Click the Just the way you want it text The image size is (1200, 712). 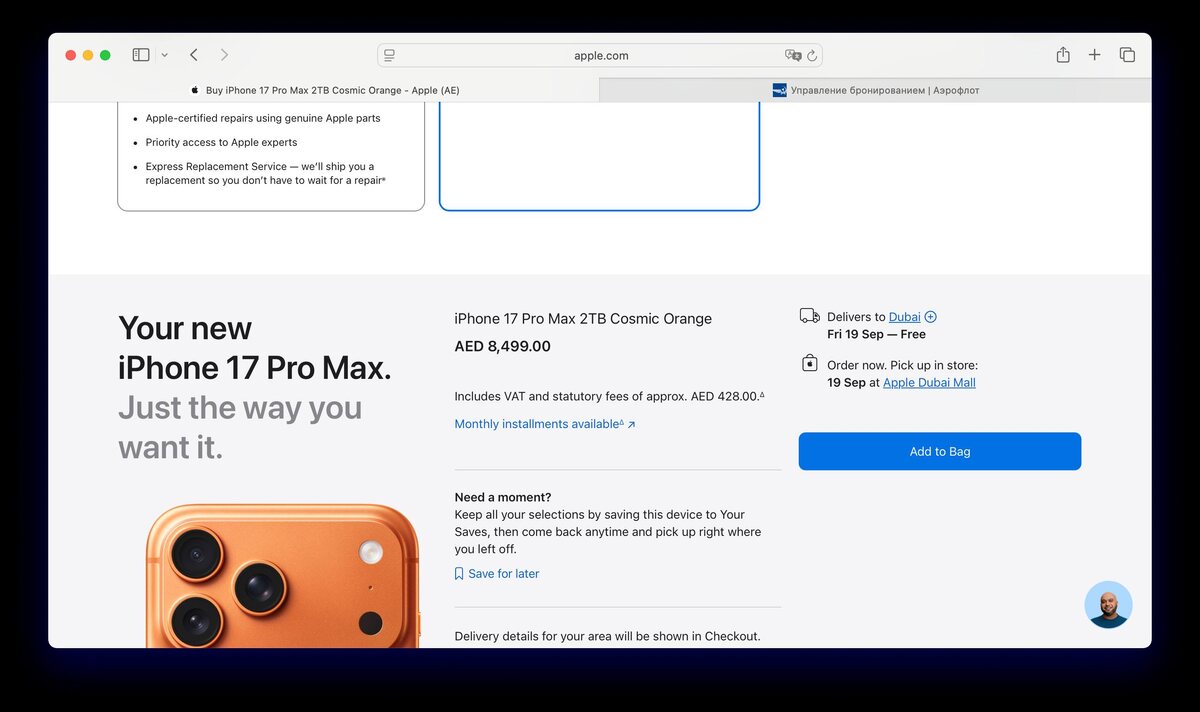[240, 428]
